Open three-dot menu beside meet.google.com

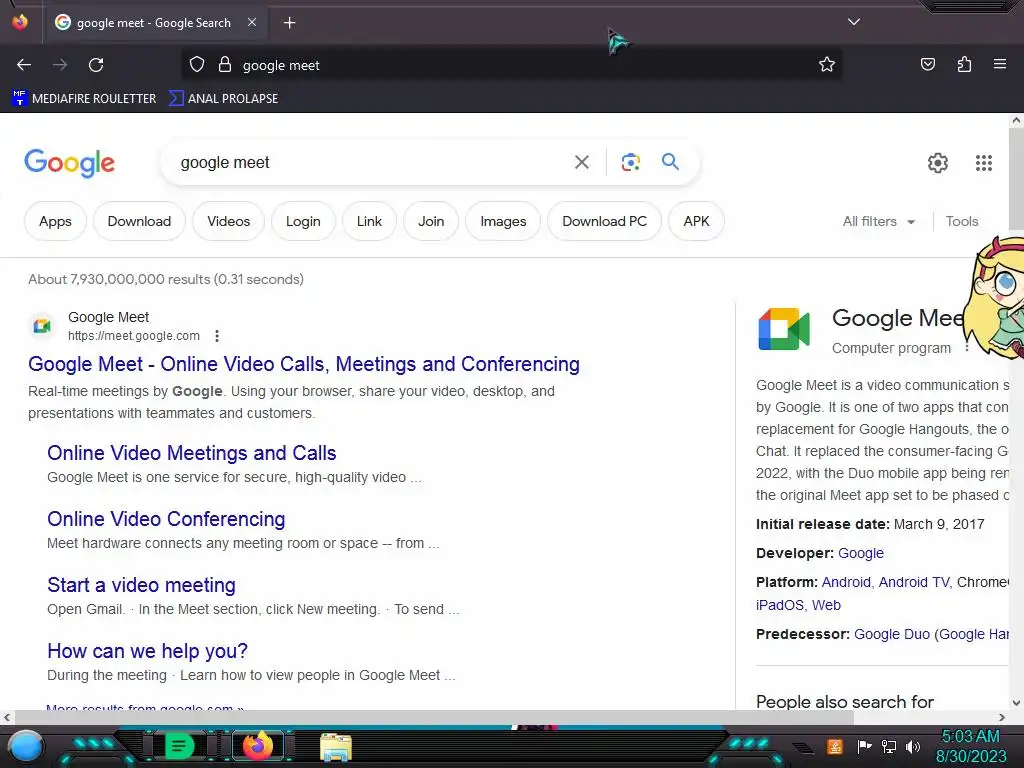tap(217, 336)
